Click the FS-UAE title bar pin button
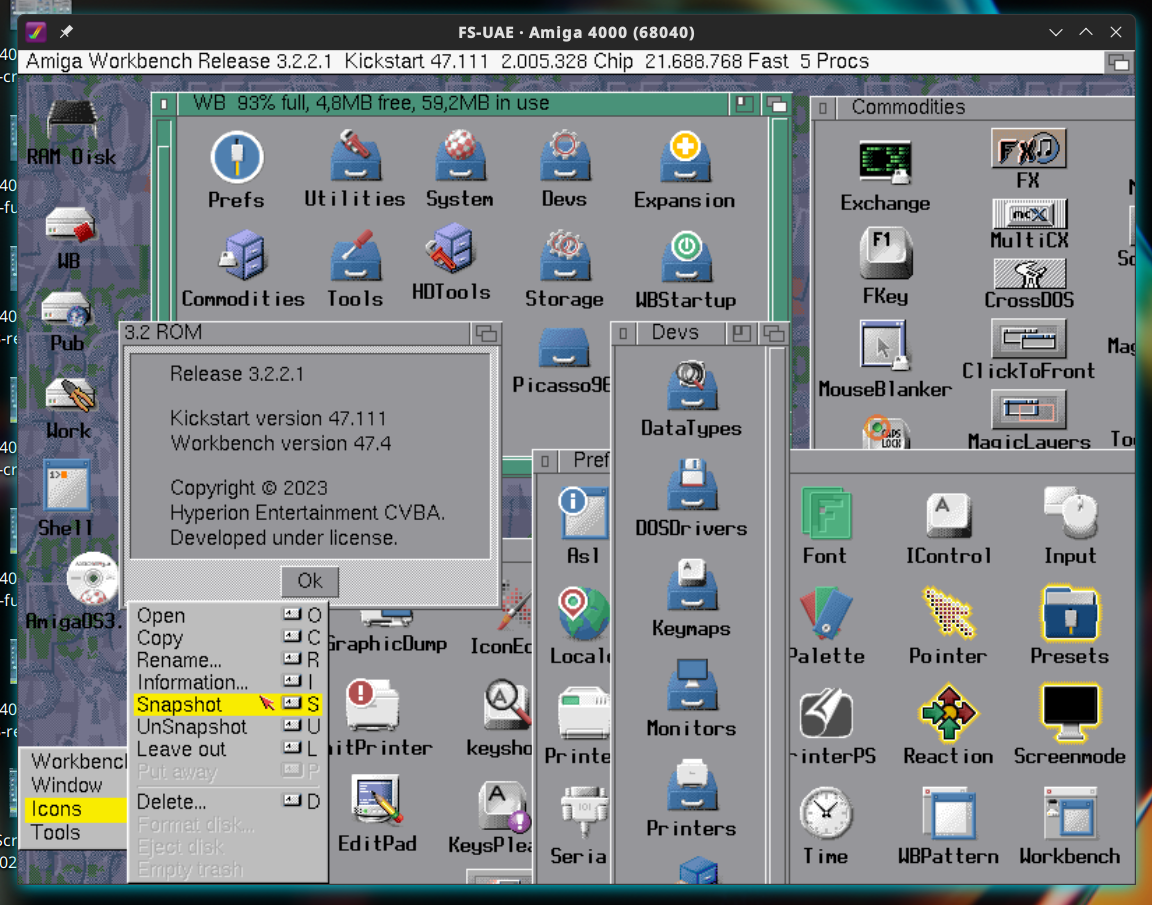Viewport: 1152px width, 905px height. [x=66, y=32]
